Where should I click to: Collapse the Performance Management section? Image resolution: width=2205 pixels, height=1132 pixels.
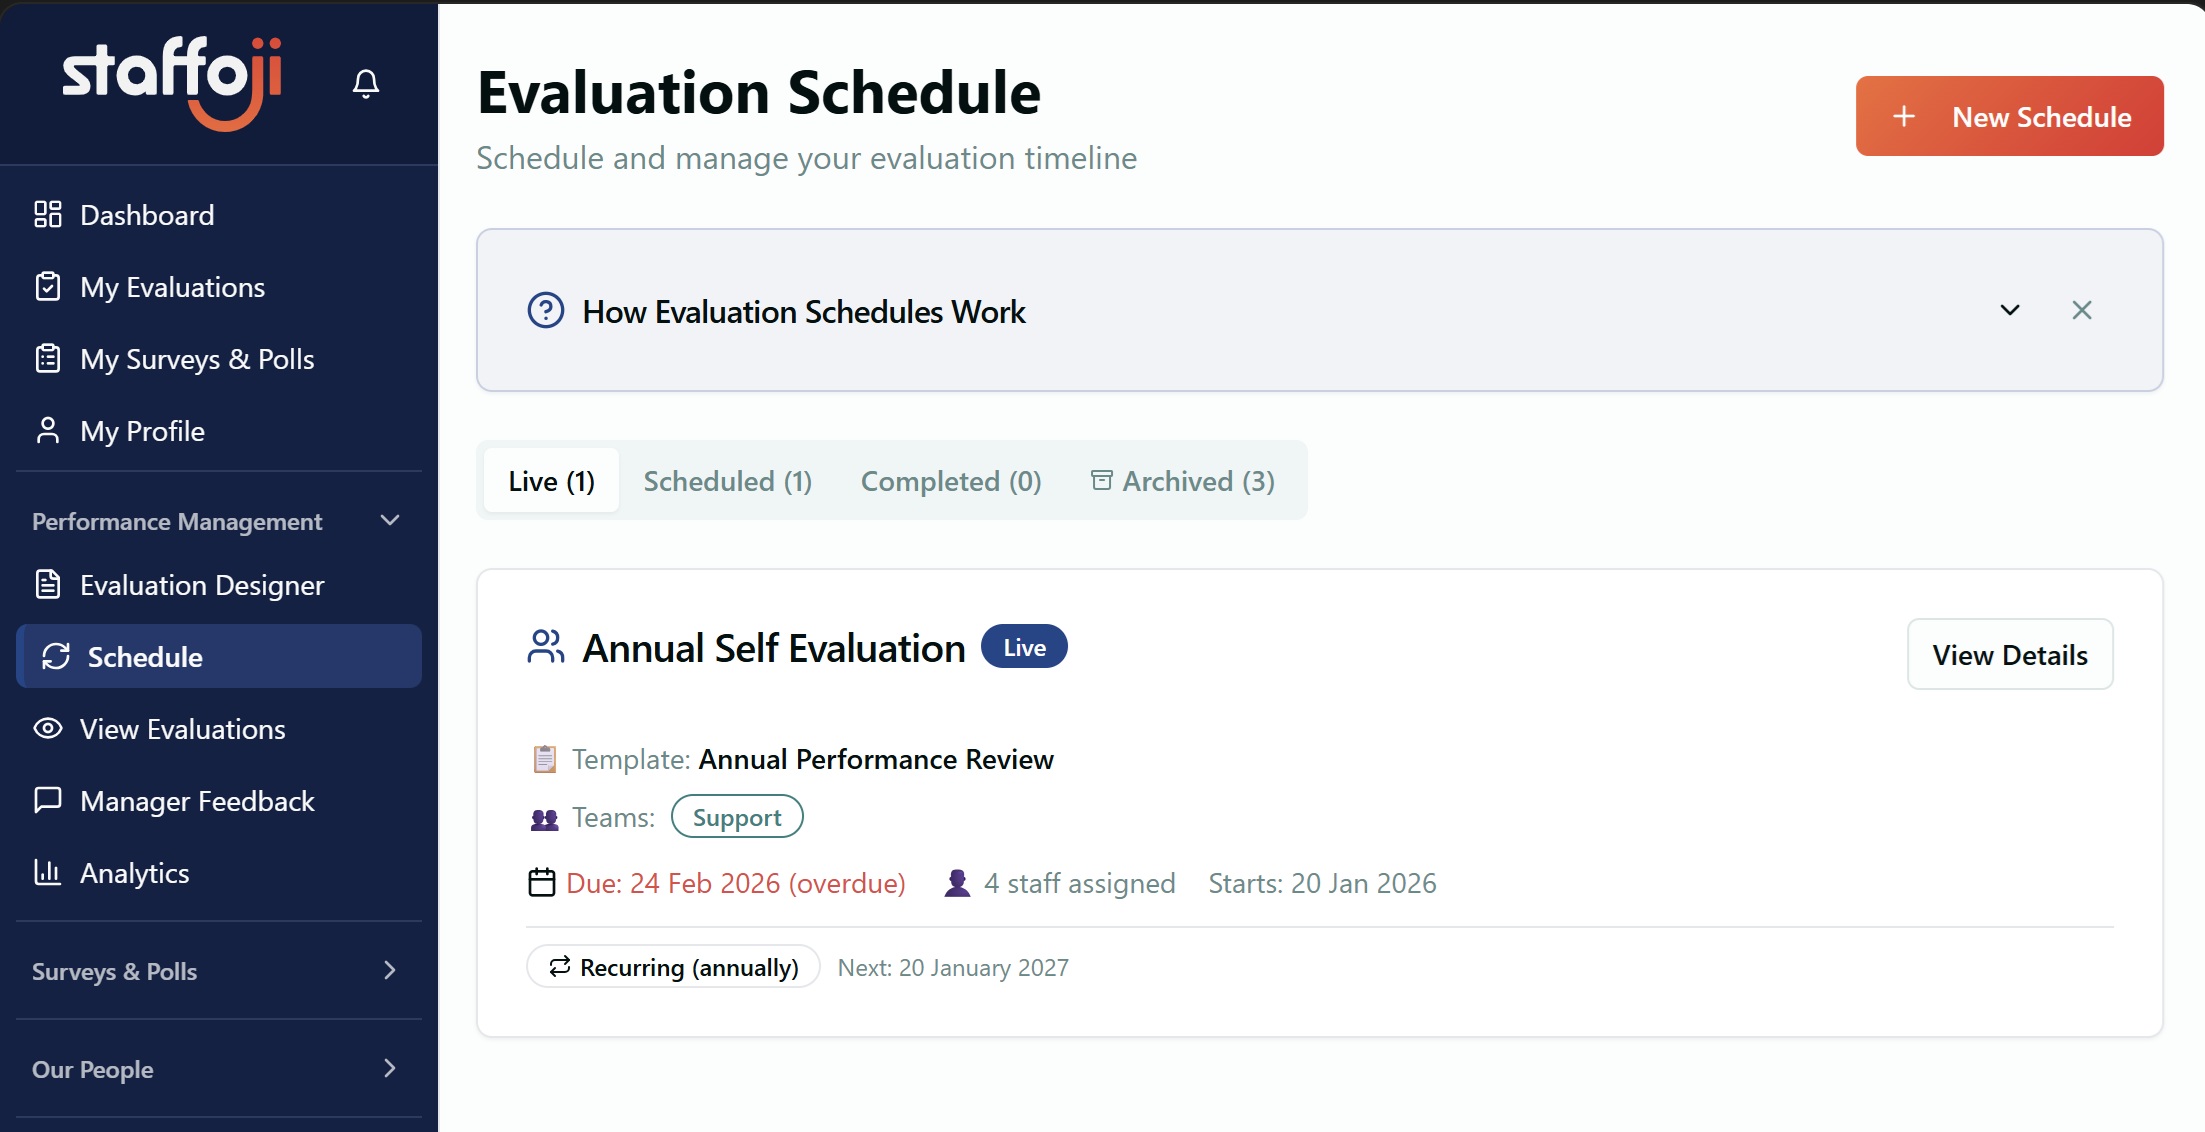click(390, 520)
